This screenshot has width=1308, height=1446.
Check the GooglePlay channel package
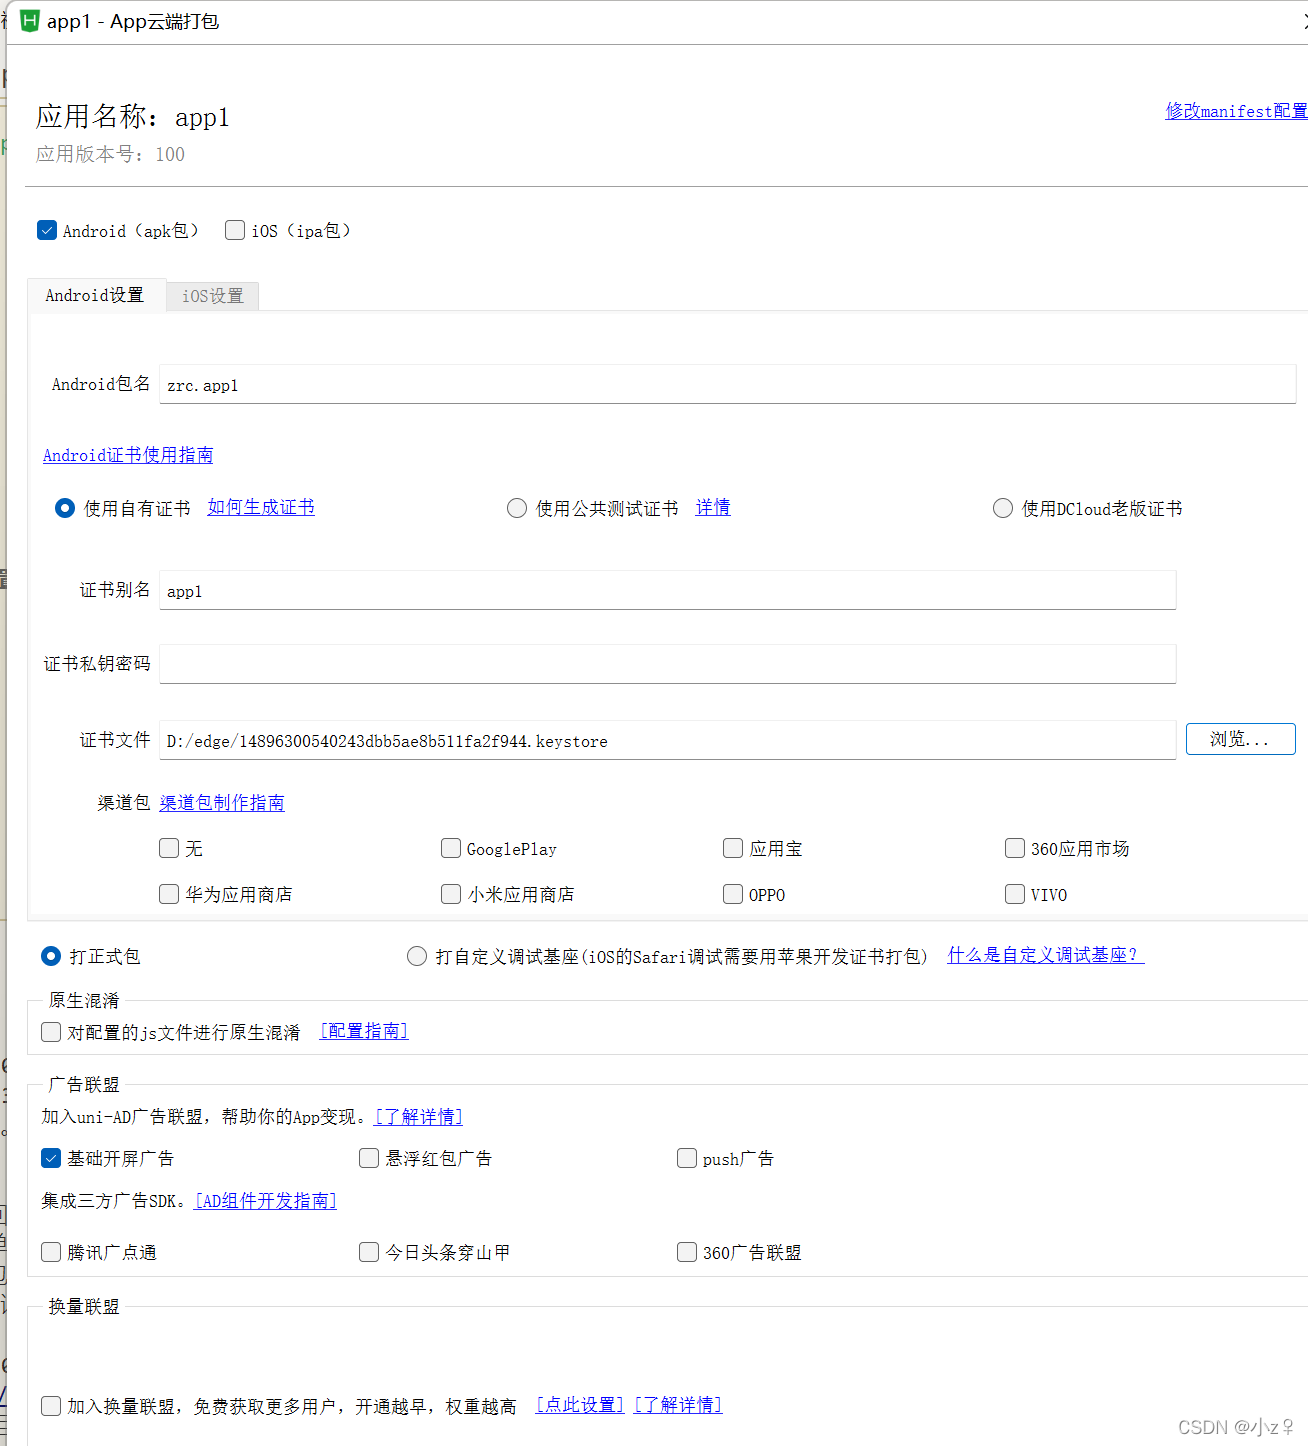(451, 848)
